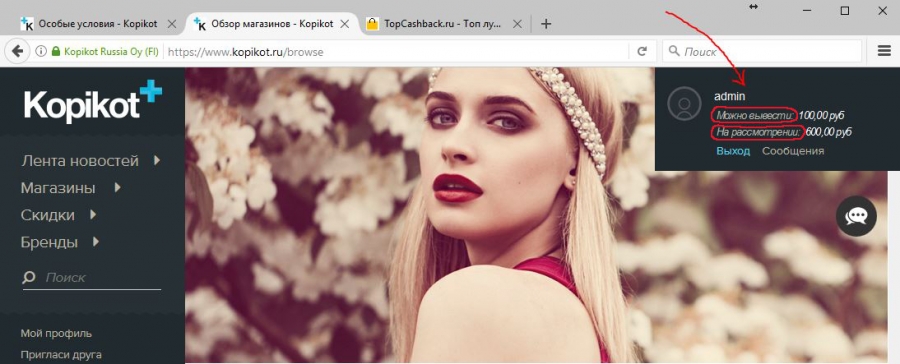Open the site info icon beside the padlock

(x=41, y=52)
